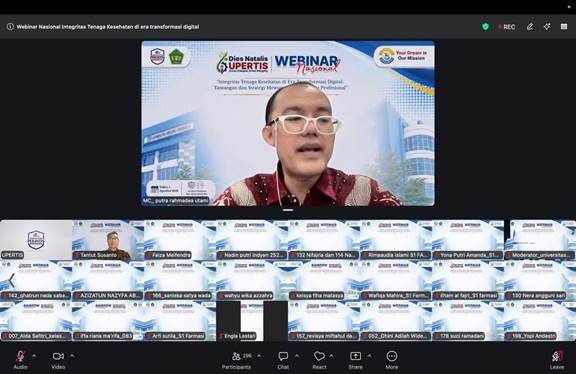Expand the arrow beside React
Screen dimensions: 576x374
click(331, 356)
